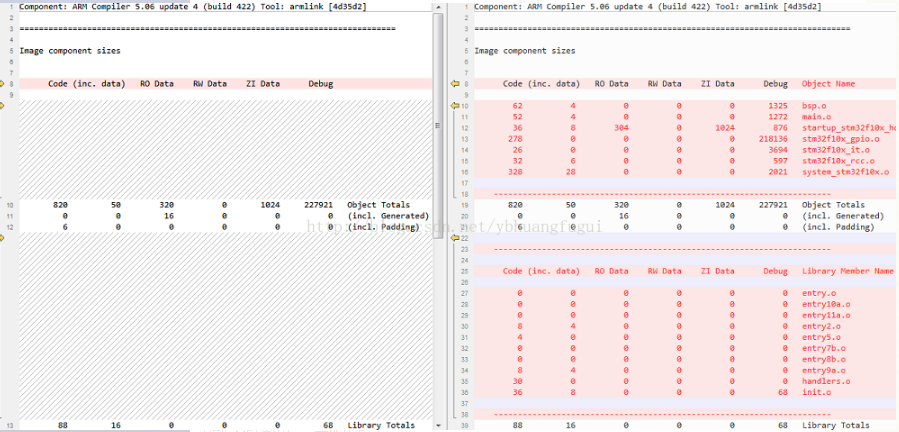
Task: Click the copy-left arrow on right line 8
Action: 455,84
